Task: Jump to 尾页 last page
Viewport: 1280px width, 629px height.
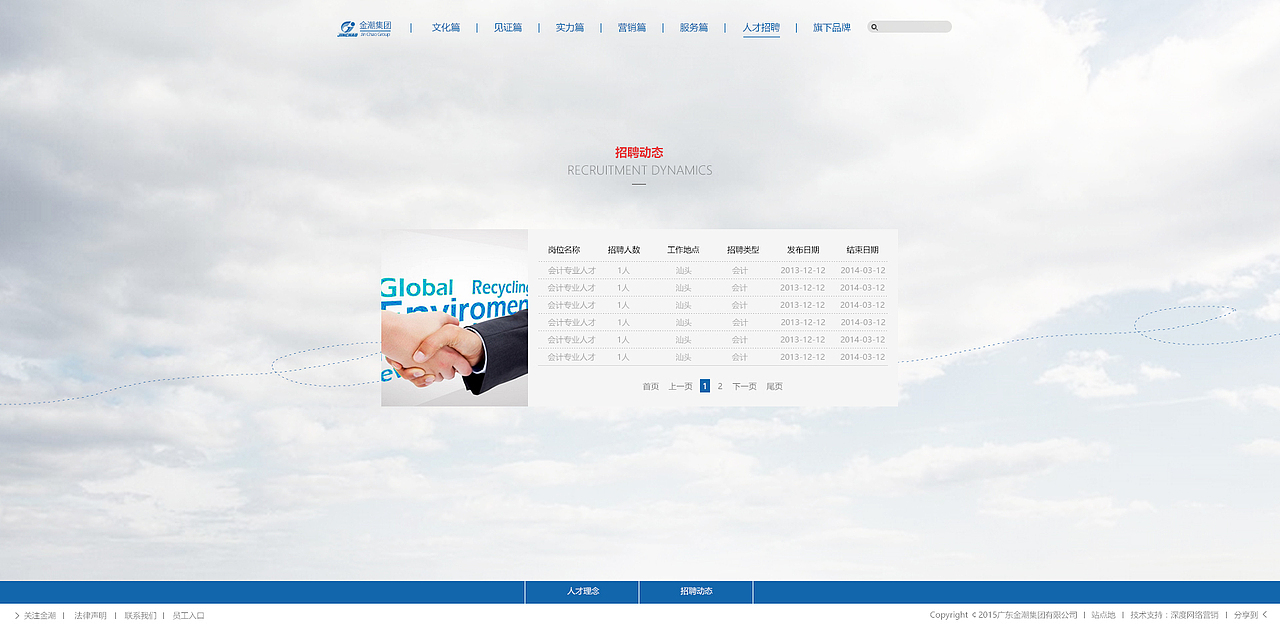Action: click(x=775, y=386)
